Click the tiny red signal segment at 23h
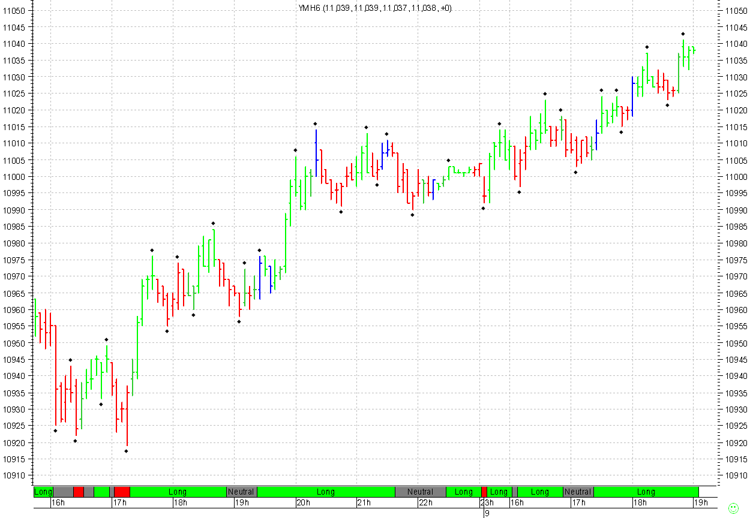The height and width of the screenshot is (518, 750). point(484,492)
